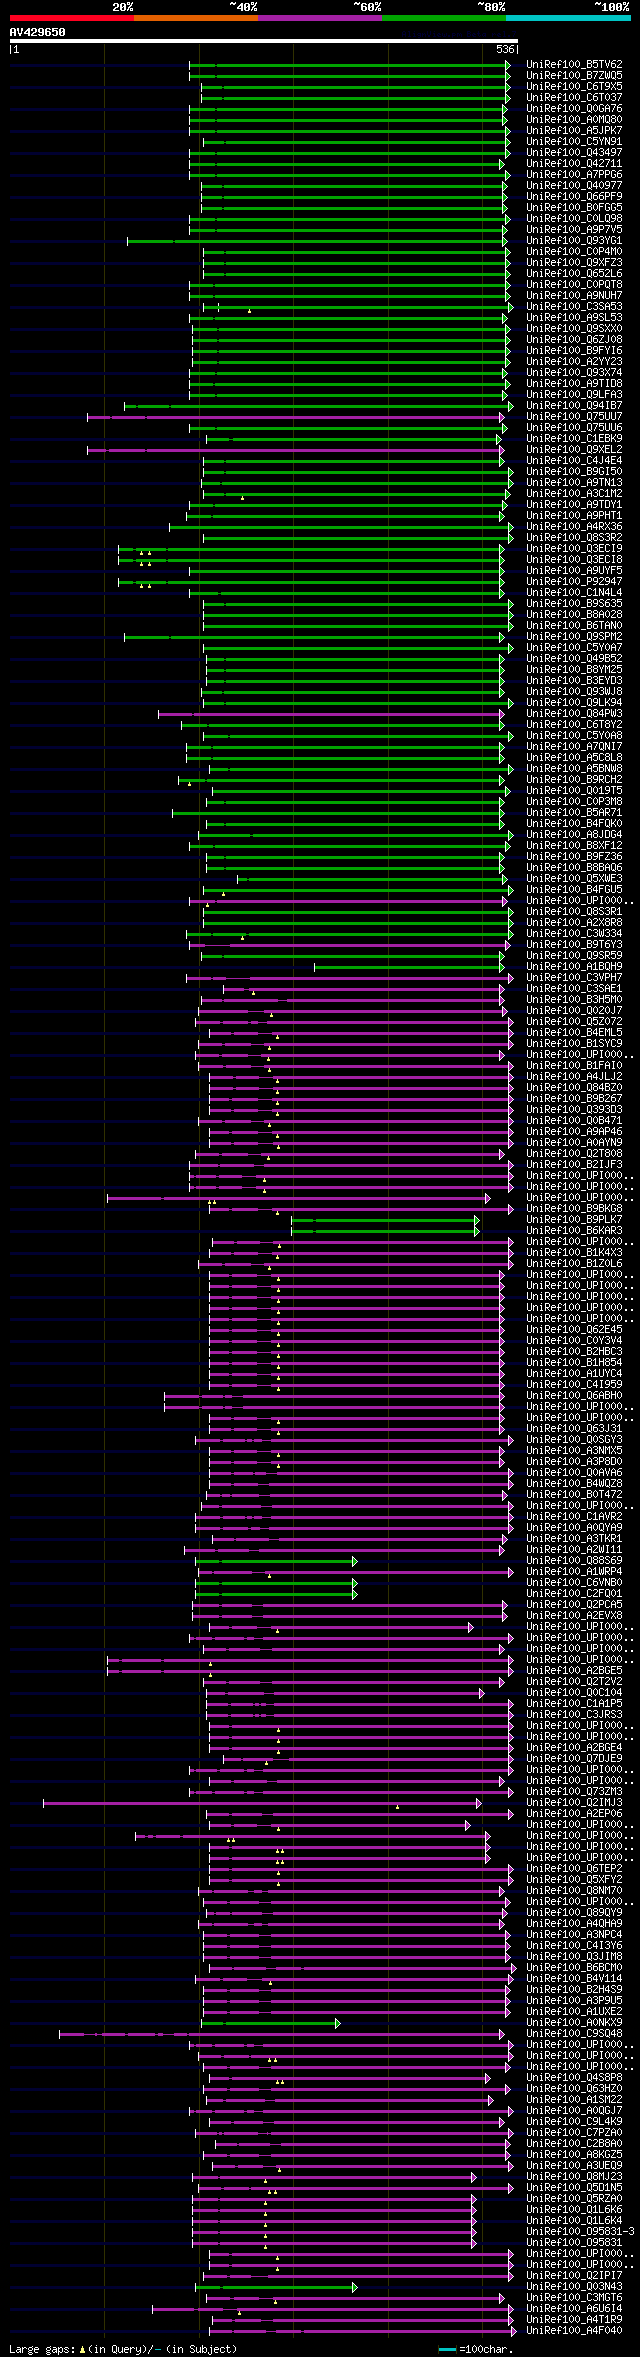Select the UniRef100_B1K4X3 label
640x2357 pixels.
coord(574,1253)
